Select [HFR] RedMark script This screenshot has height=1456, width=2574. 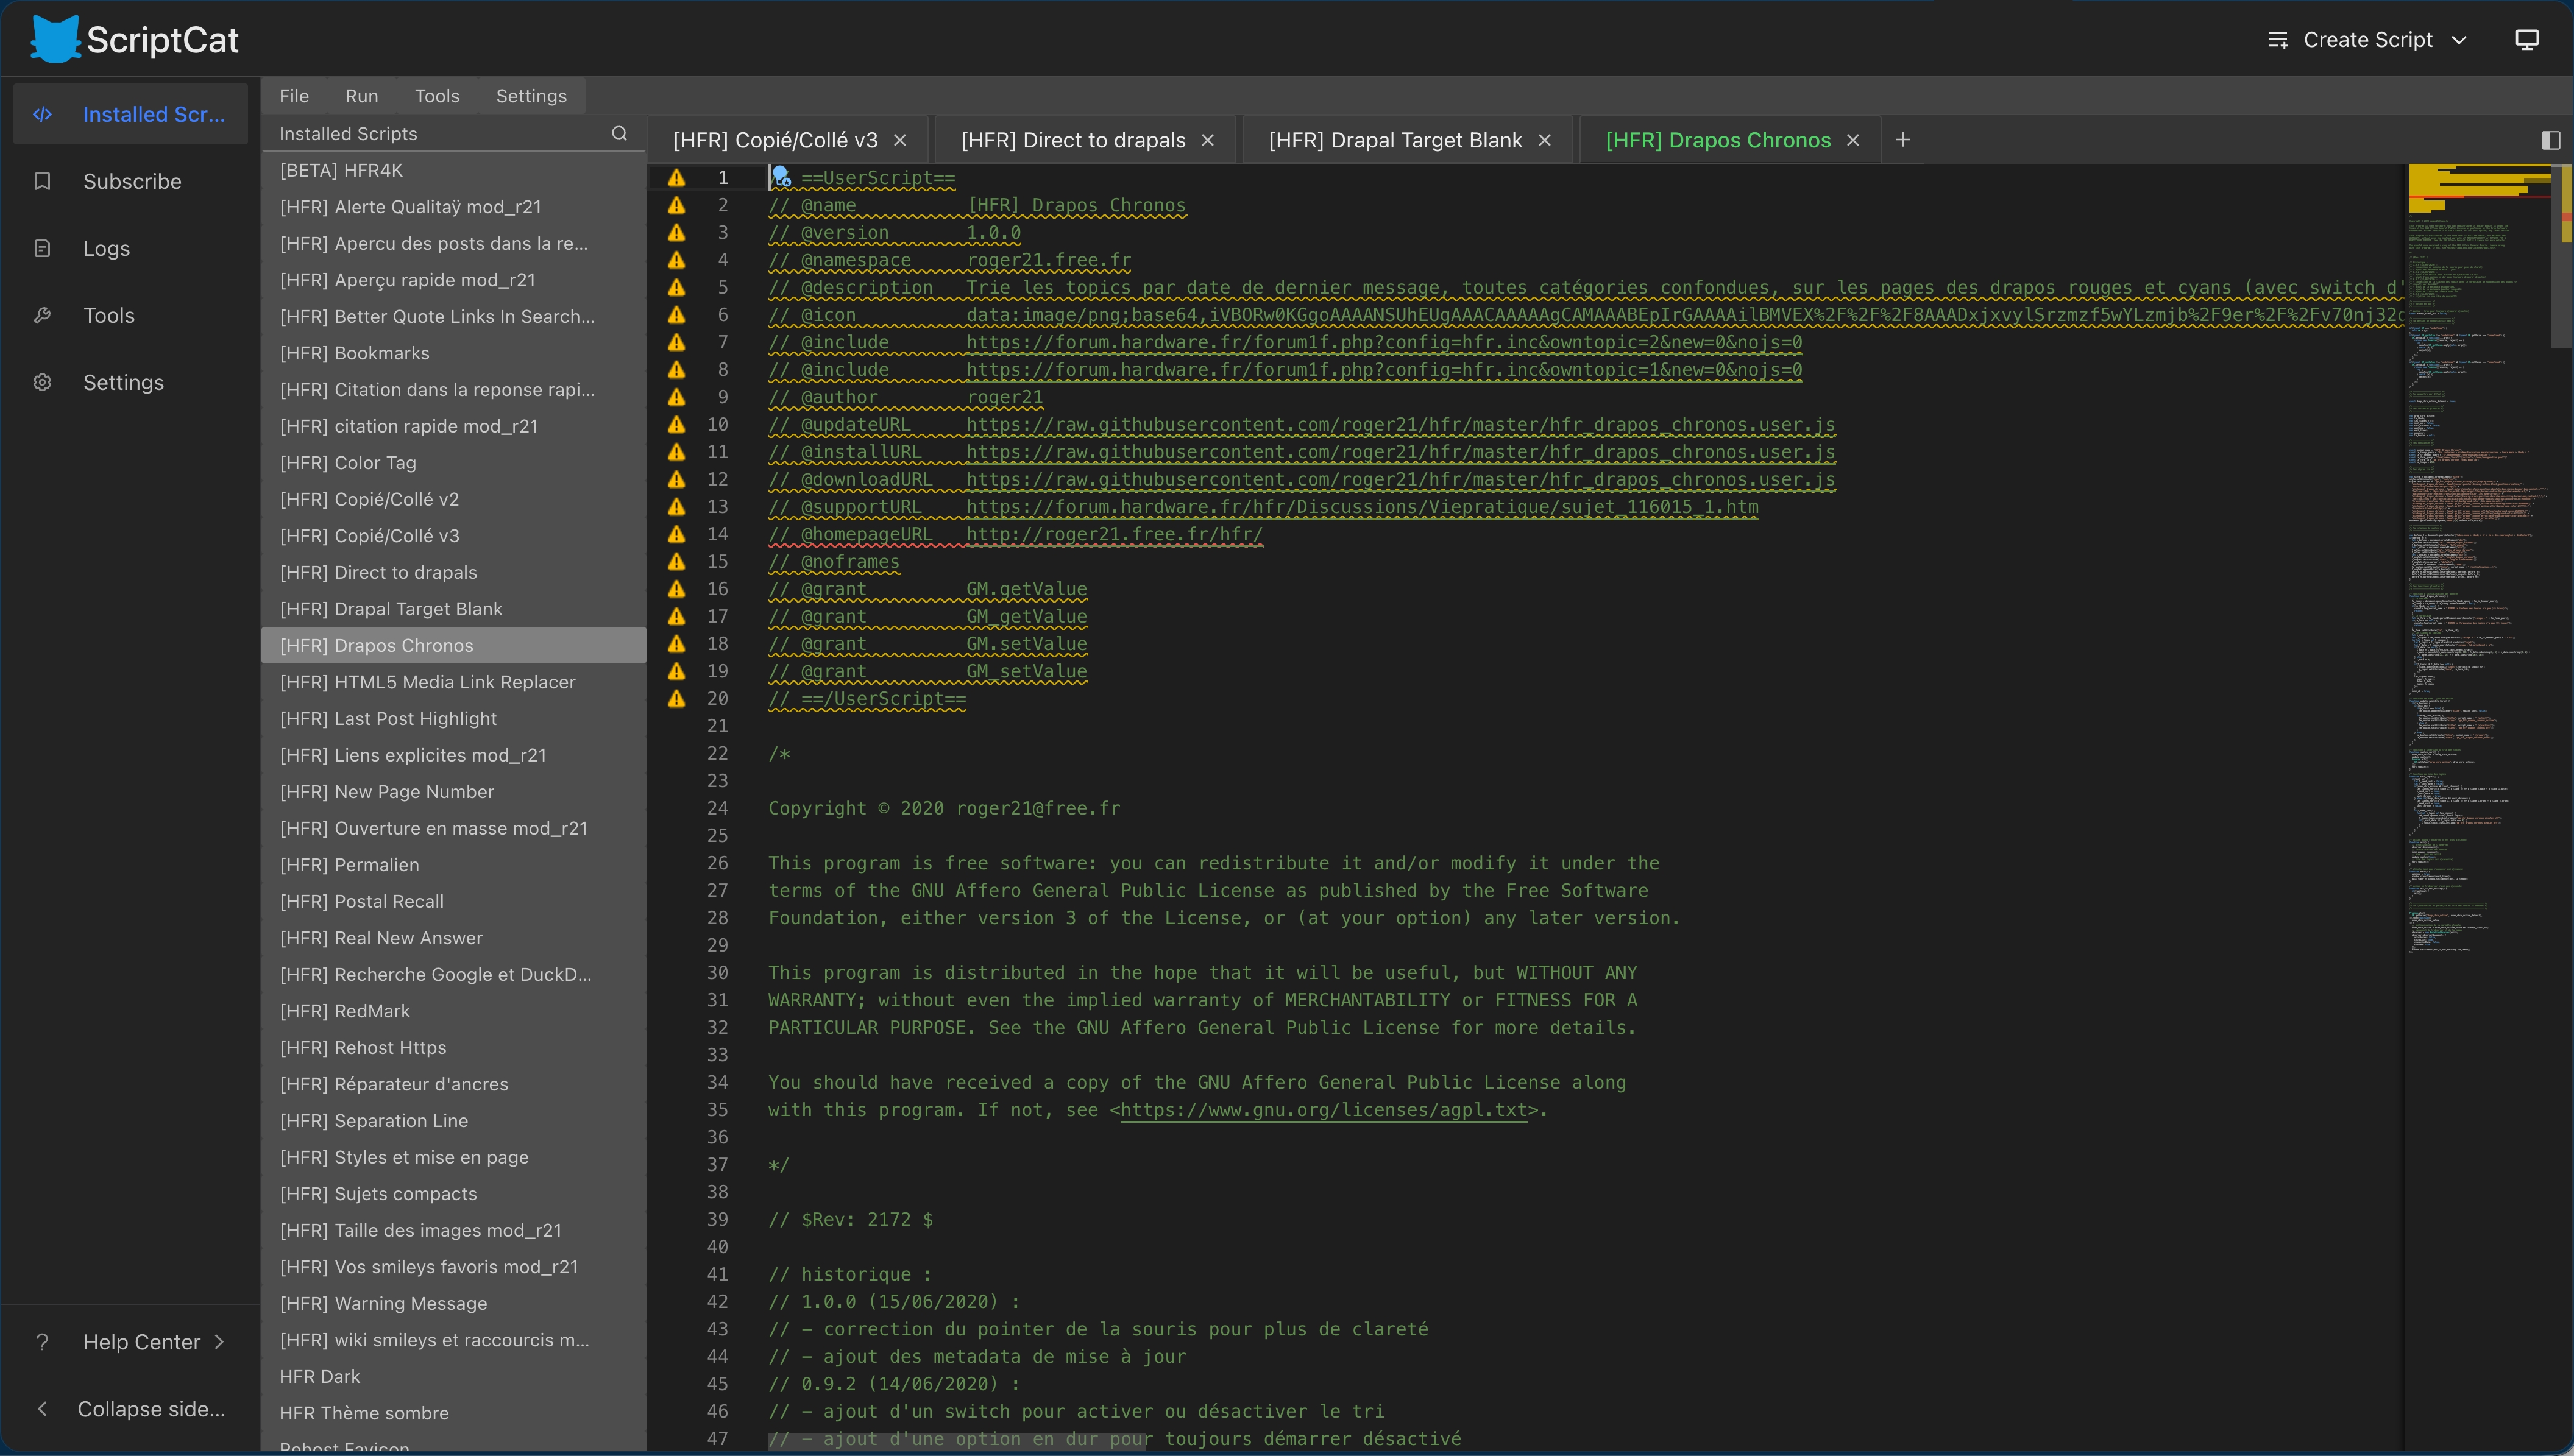(x=454, y=1011)
